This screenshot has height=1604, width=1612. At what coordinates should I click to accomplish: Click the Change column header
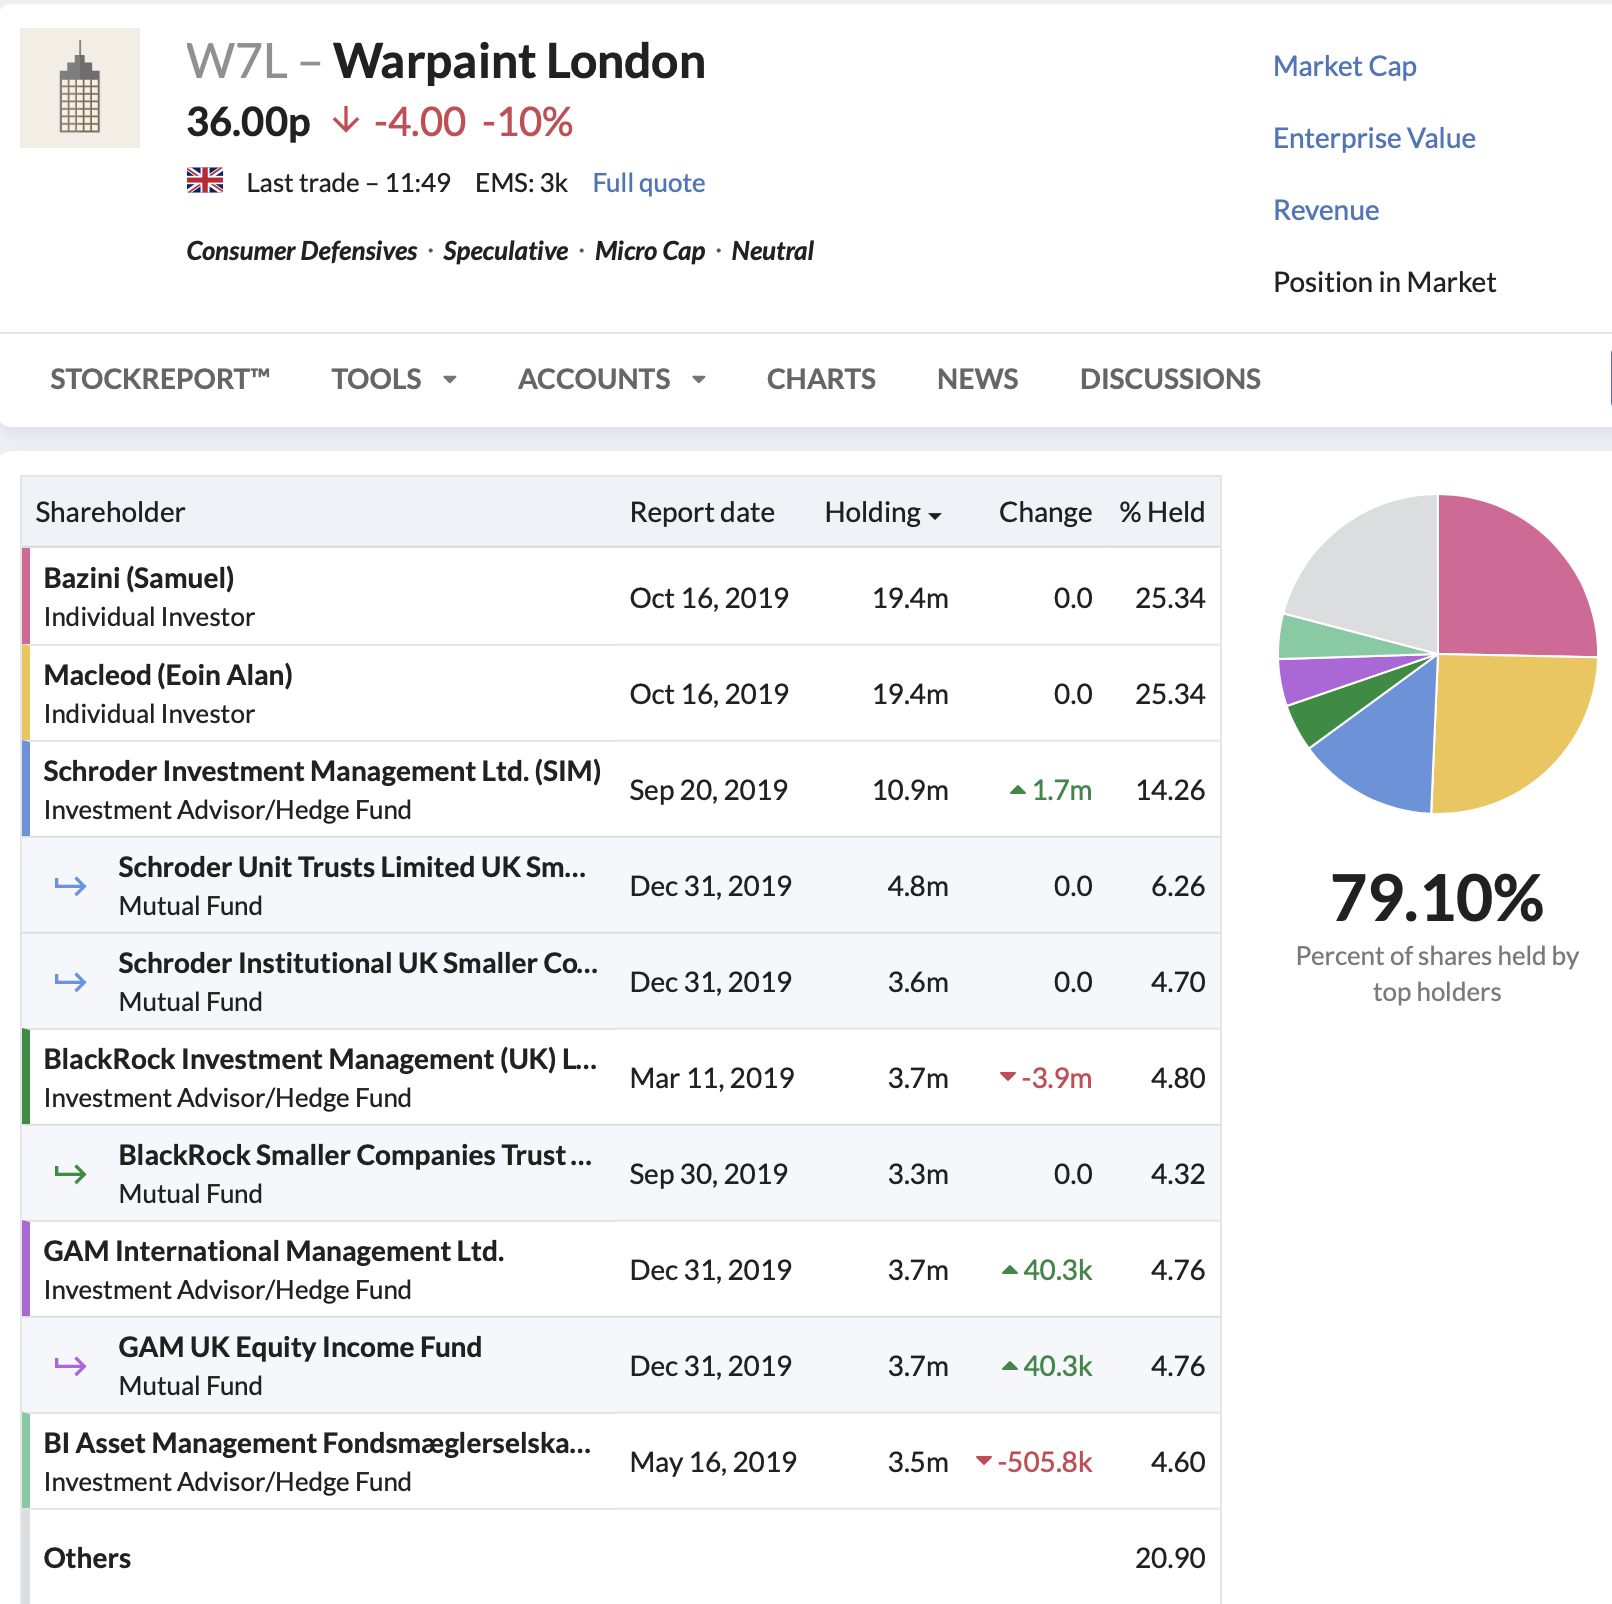tap(1045, 512)
